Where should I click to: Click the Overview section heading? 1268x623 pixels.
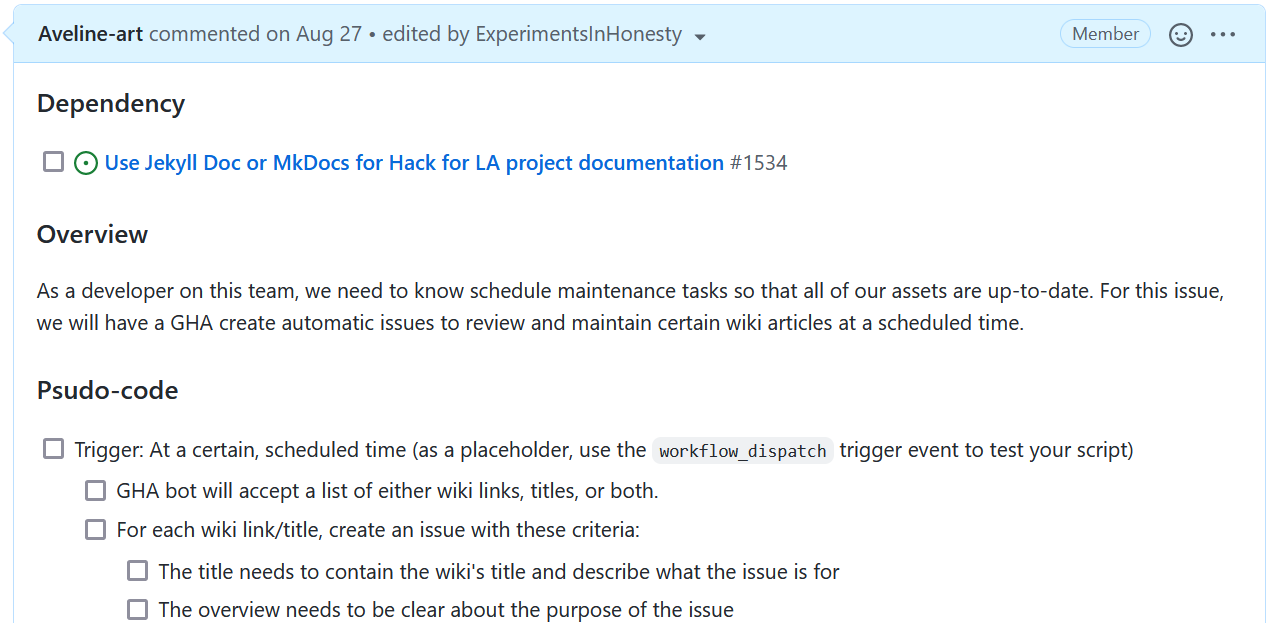(93, 235)
